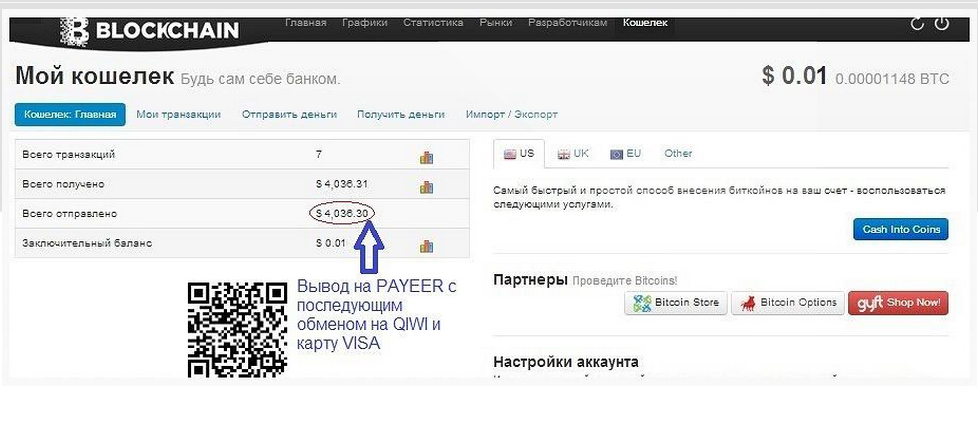This screenshot has width=978, height=431.
Task: Open Разработчикам in the top menu
Action: pyautogui.click(x=567, y=22)
